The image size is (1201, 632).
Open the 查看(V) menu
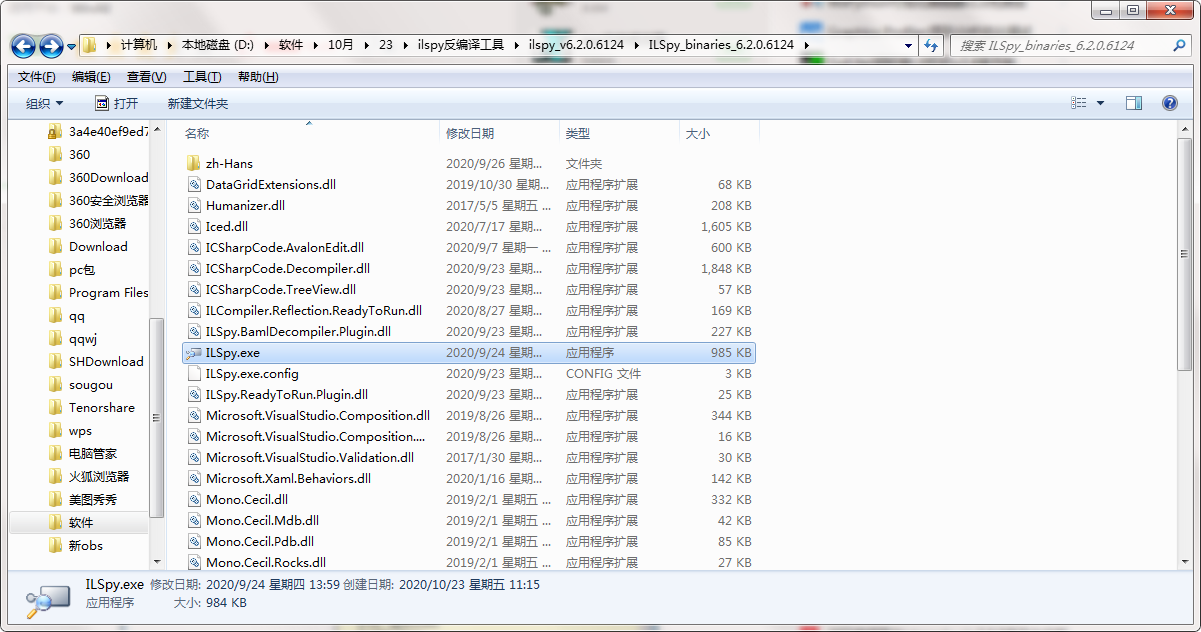pyautogui.click(x=146, y=77)
